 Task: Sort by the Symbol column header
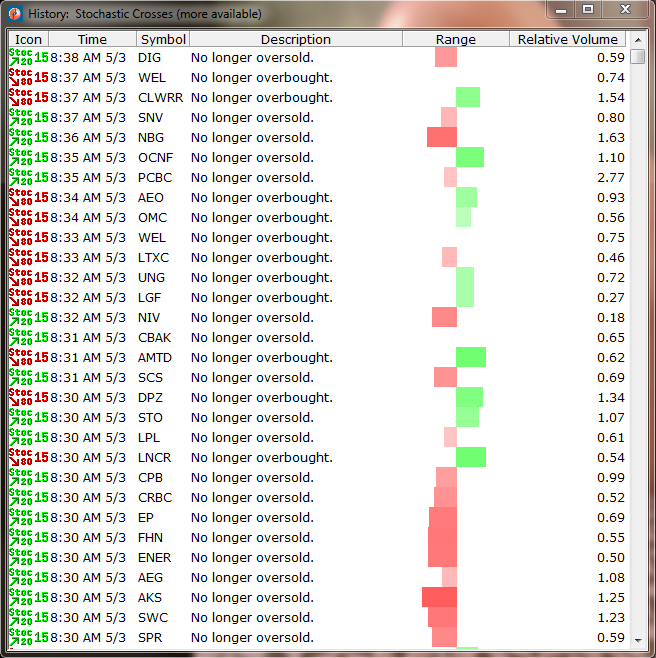[163, 39]
